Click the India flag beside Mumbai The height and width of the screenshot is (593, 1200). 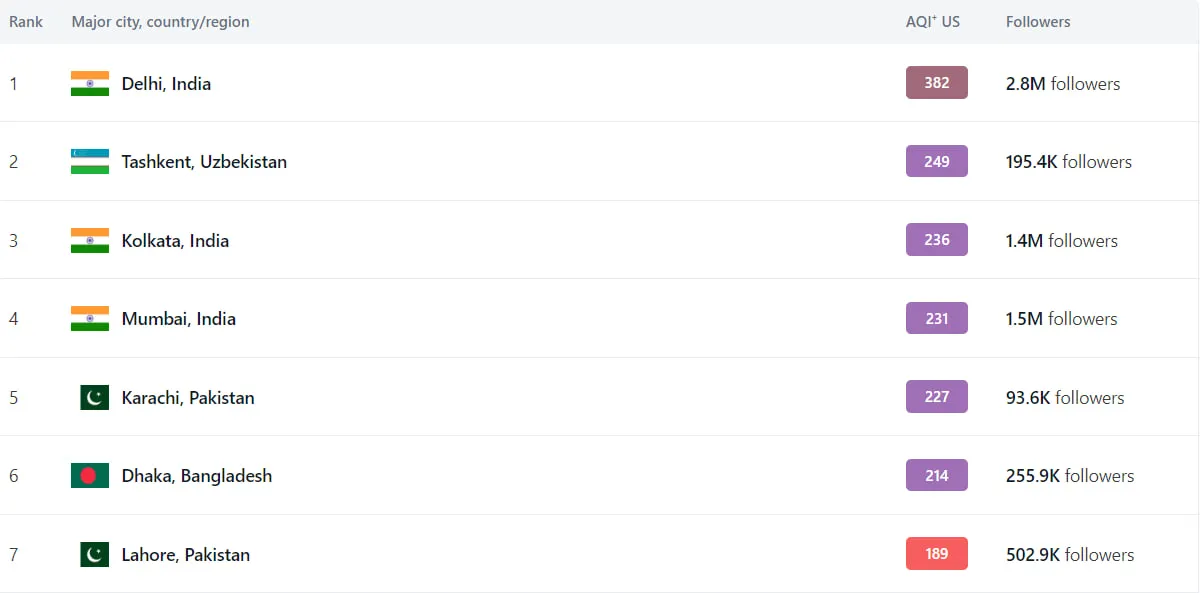90,319
